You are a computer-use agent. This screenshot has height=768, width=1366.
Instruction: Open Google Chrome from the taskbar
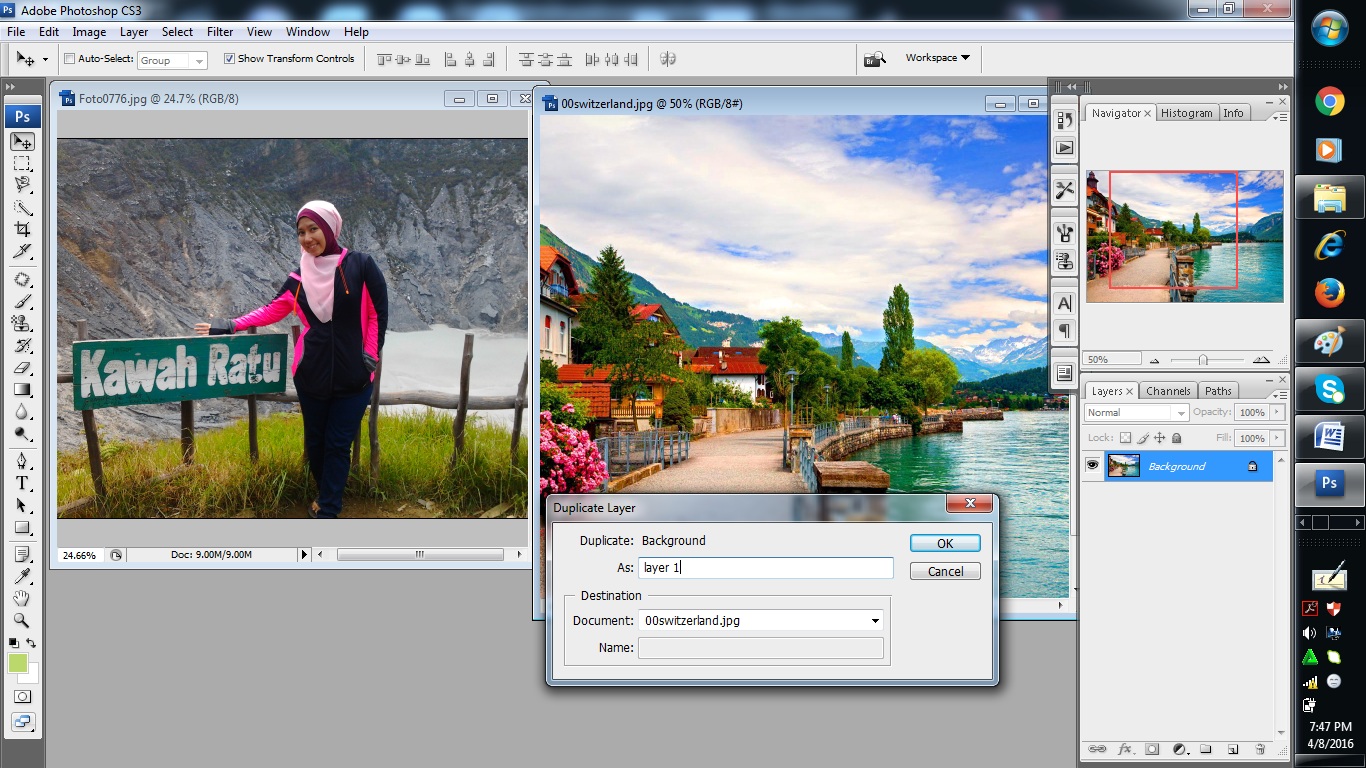[x=1329, y=100]
